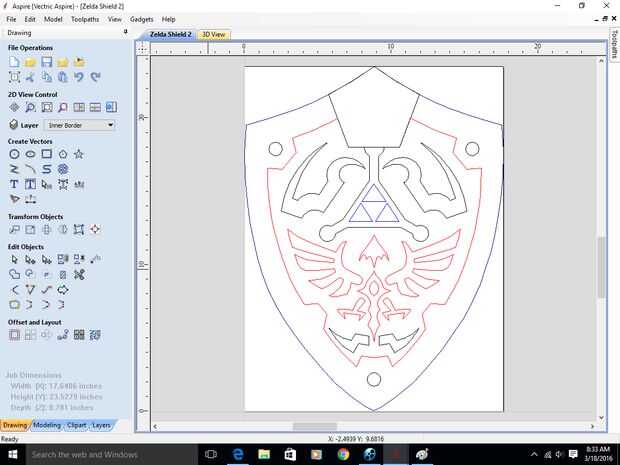Image resolution: width=620 pixels, height=465 pixels.
Task: Click the Paste clipboard icon
Action: 63,77
